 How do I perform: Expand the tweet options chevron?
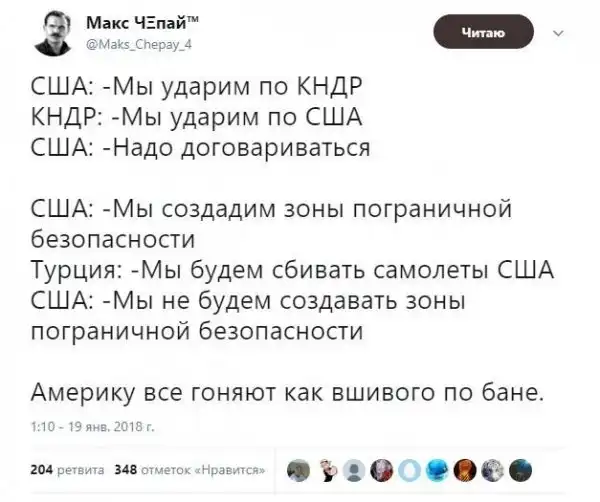tap(556, 33)
